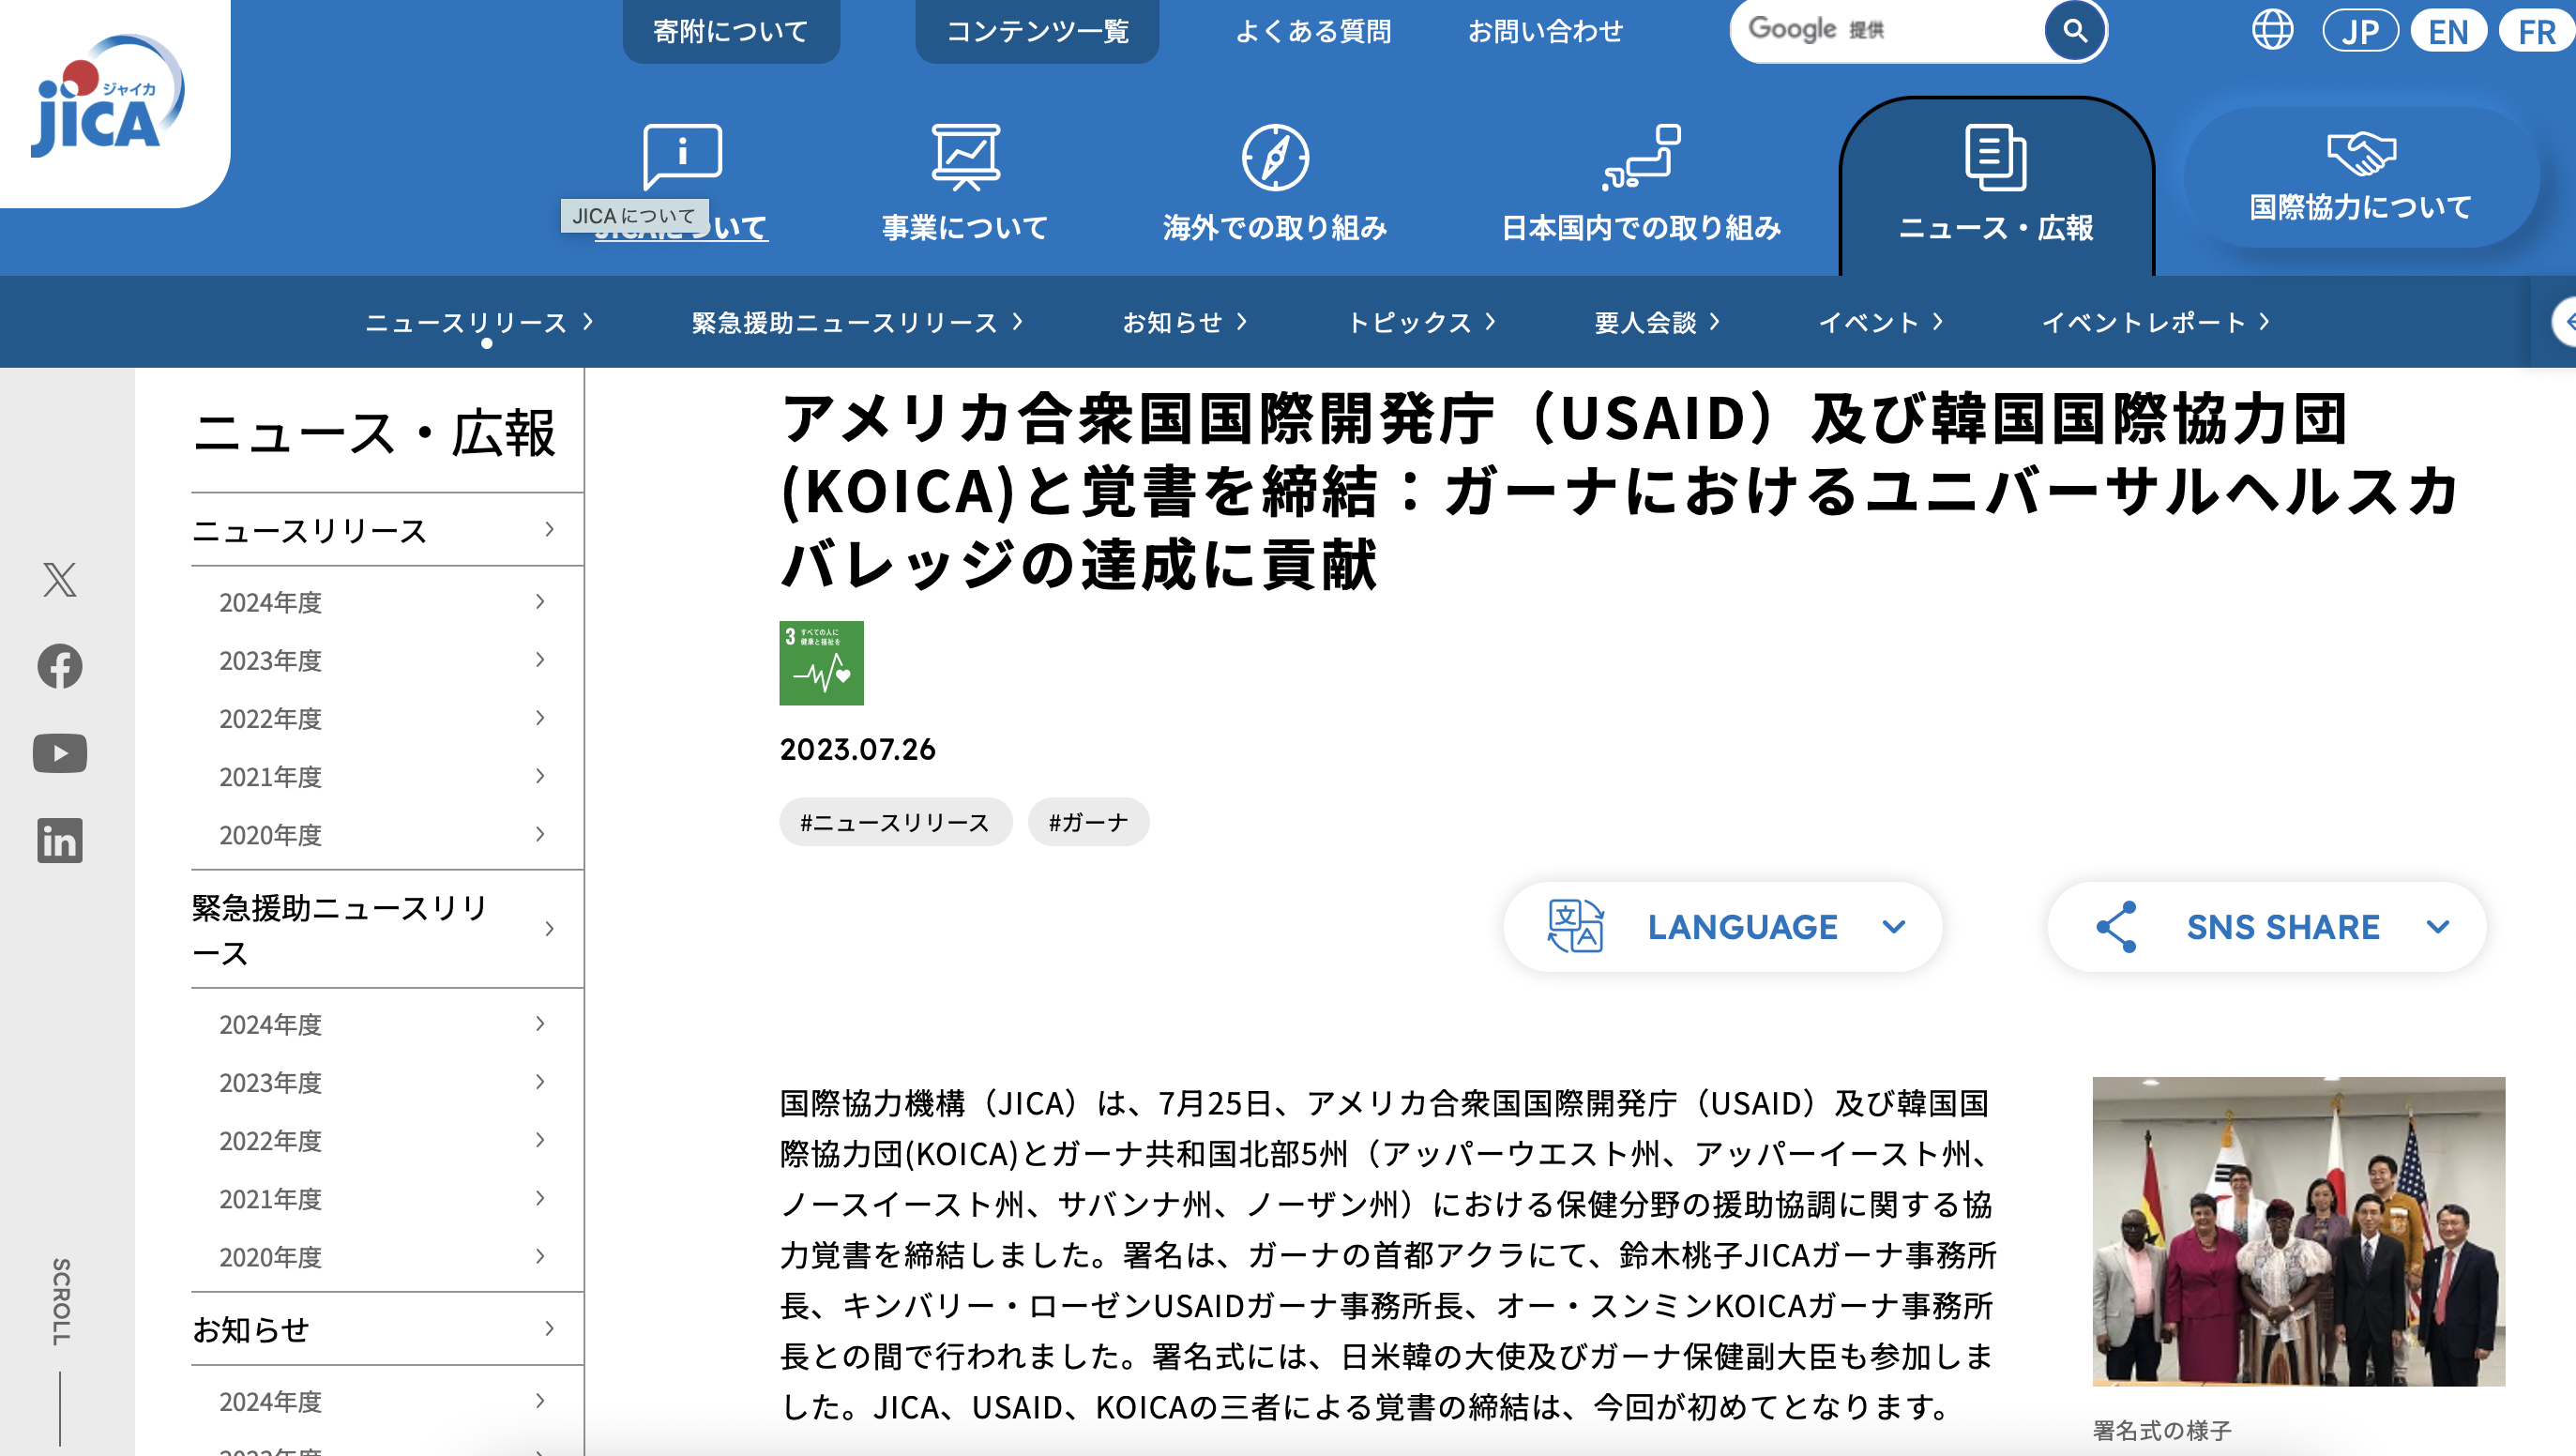Click the translate icon in LANGUAGE button
The image size is (2576, 1456).
pyautogui.click(x=1575, y=926)
